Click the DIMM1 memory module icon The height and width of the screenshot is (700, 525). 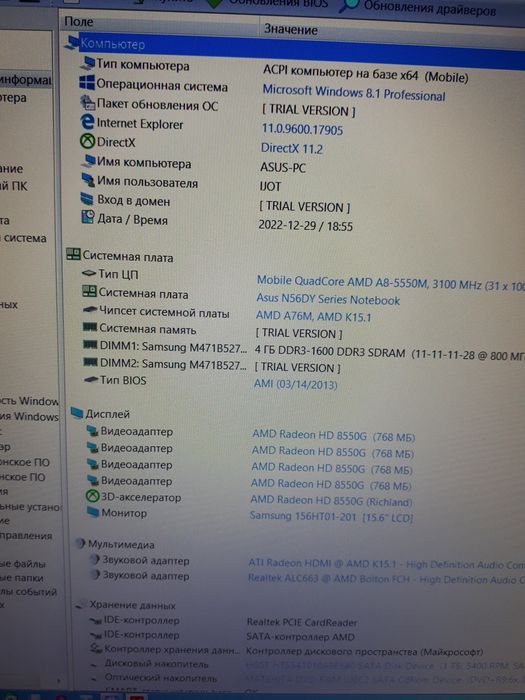click(90, 345)
